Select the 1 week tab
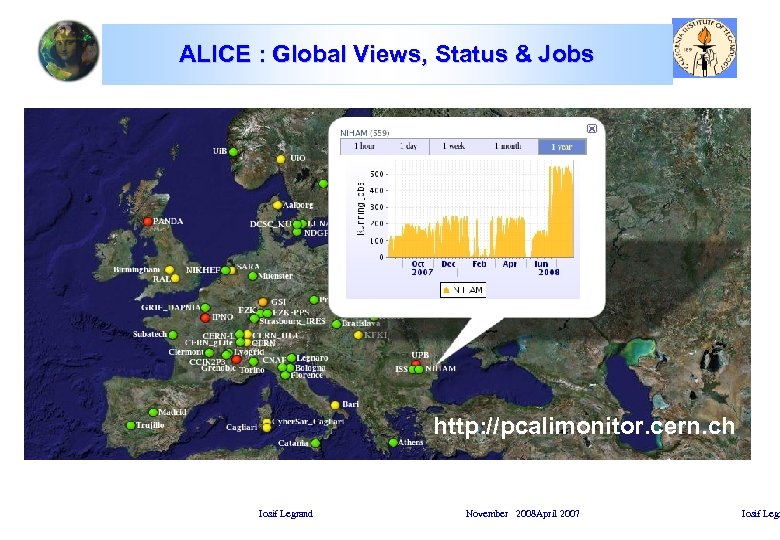The height and width of the screenshot is (540, 780). (x=454, y=146)
